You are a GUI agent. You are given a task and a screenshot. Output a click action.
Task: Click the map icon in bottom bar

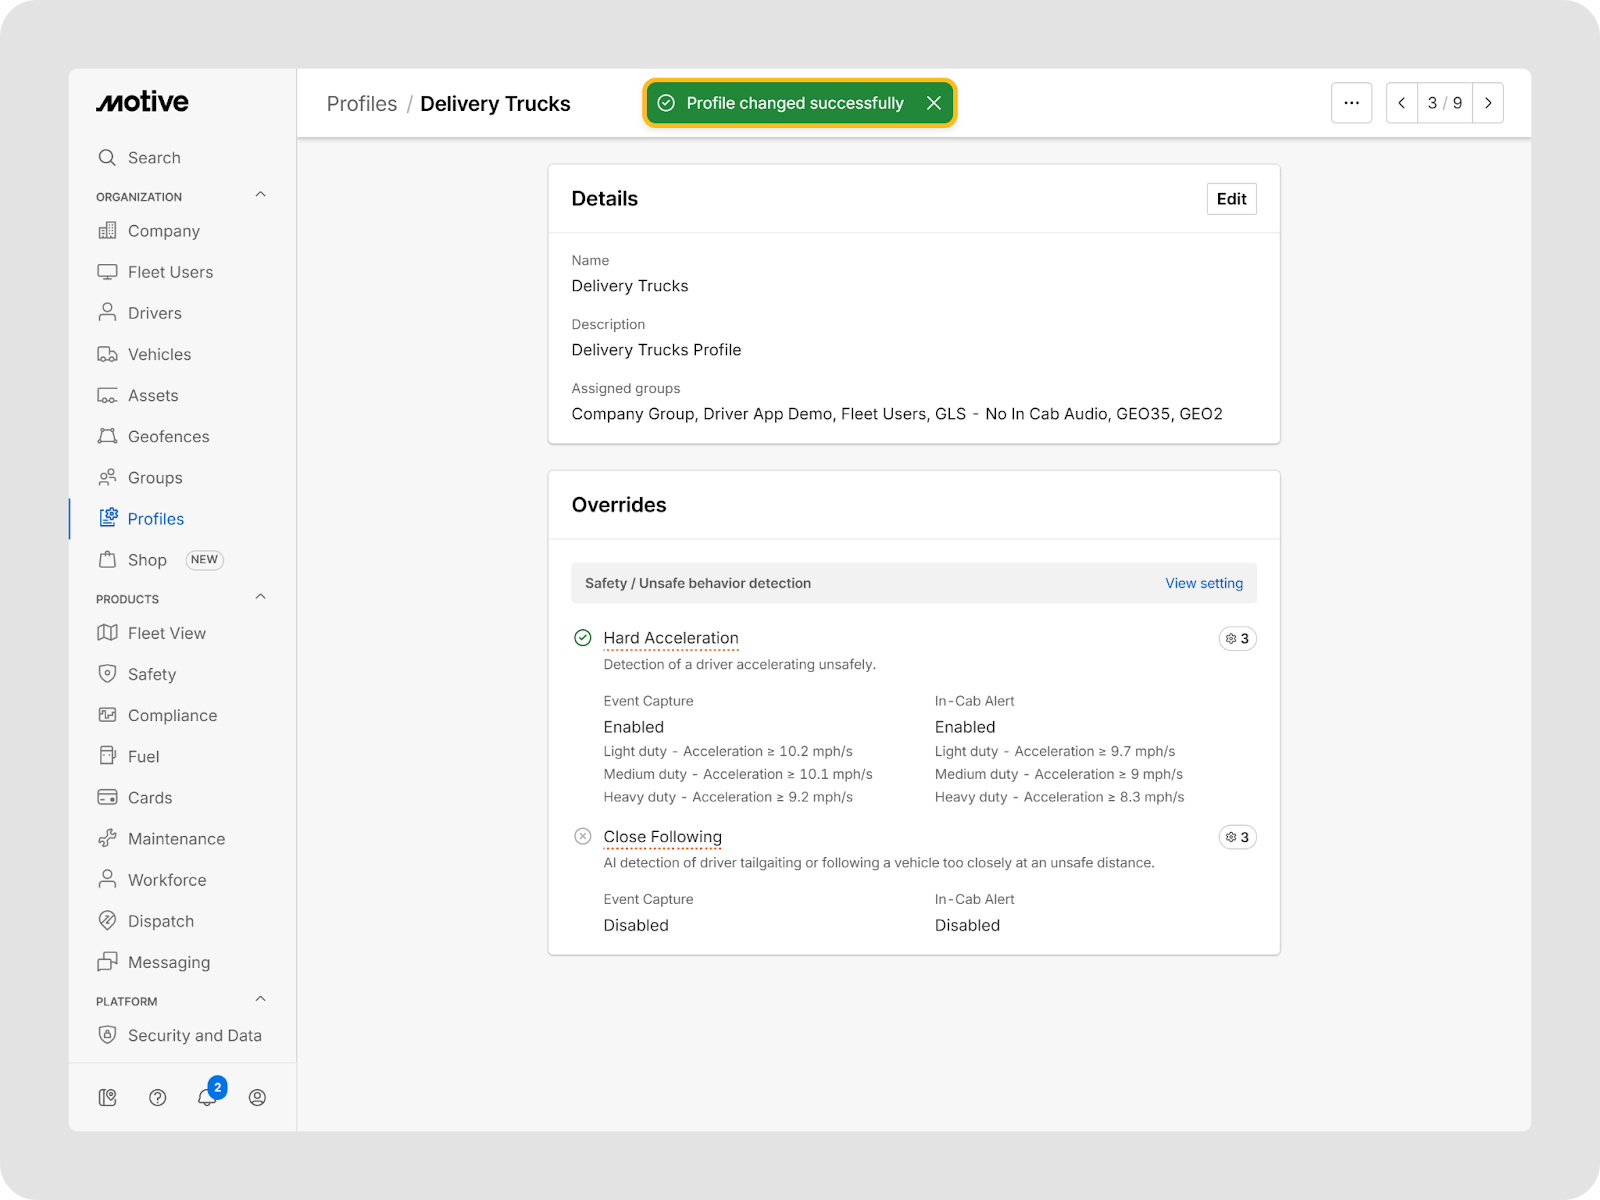[x=108, y=1098]
